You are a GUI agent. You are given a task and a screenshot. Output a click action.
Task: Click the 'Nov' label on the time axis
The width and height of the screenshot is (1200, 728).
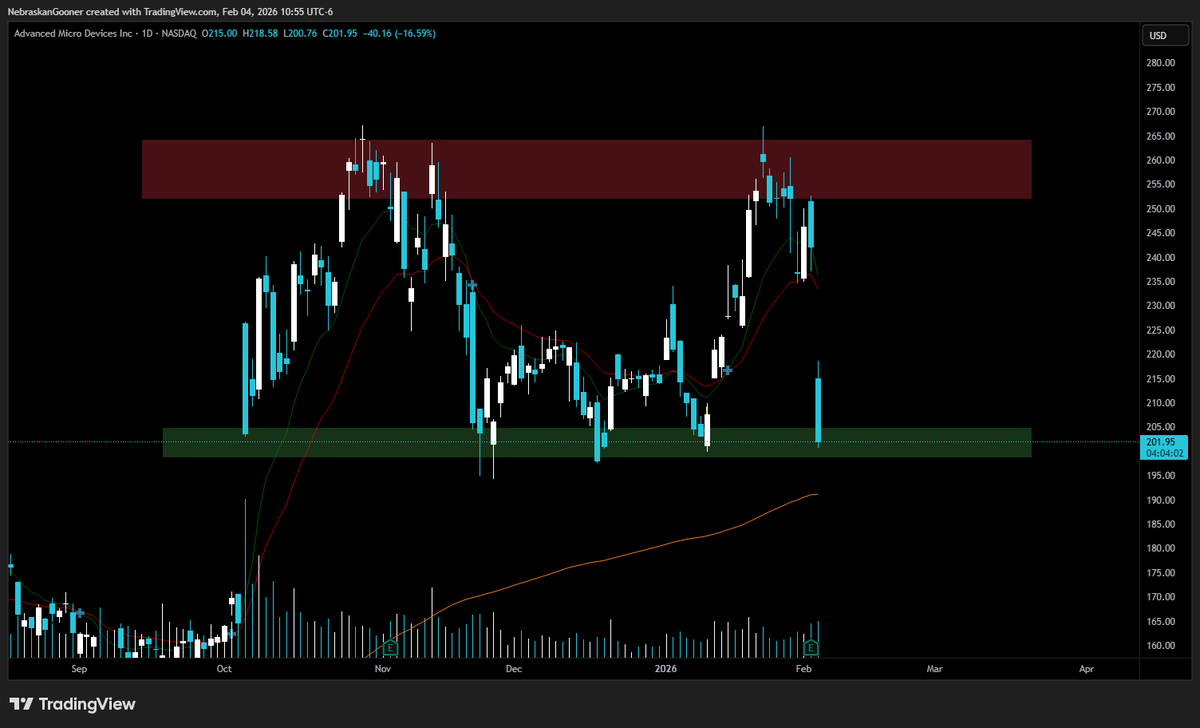click(382, 667)
